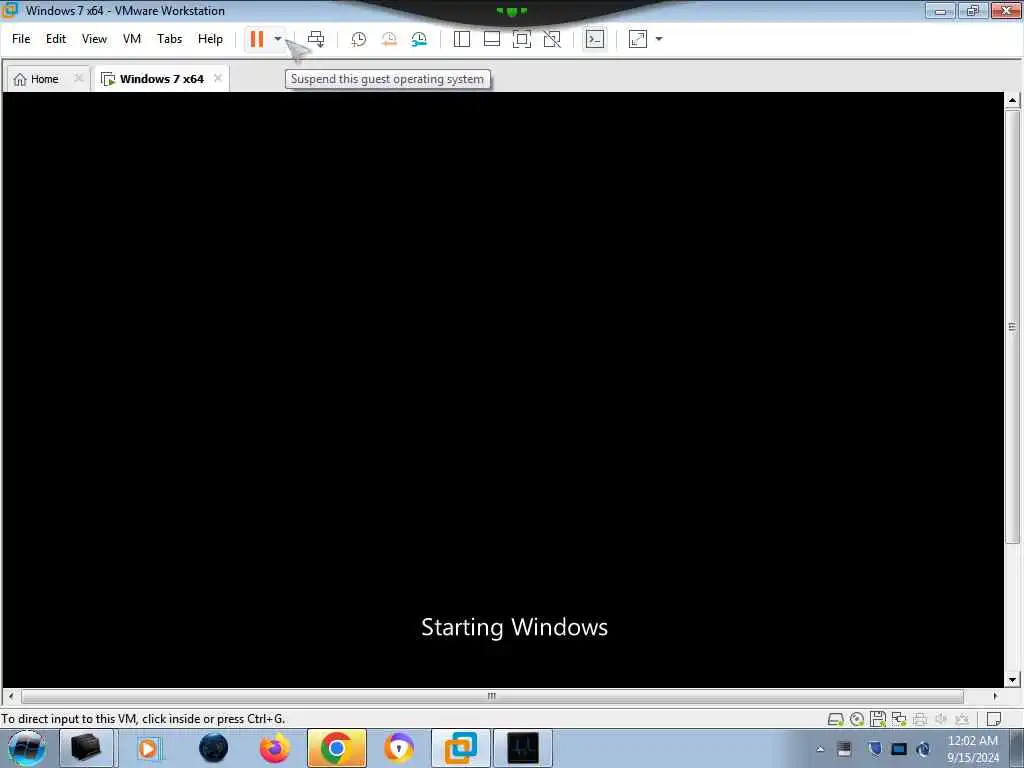Open the Help menu
Viewport: 1024px width, 768px height.
[x=210, y=39]
